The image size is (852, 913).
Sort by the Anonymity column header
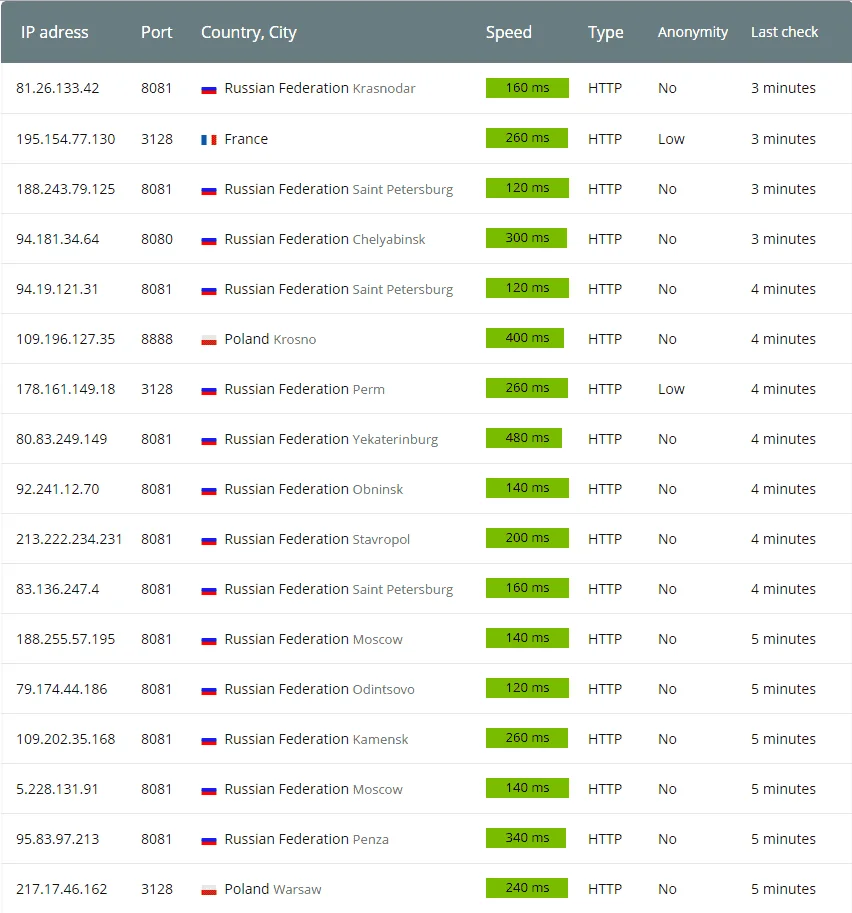692,32
